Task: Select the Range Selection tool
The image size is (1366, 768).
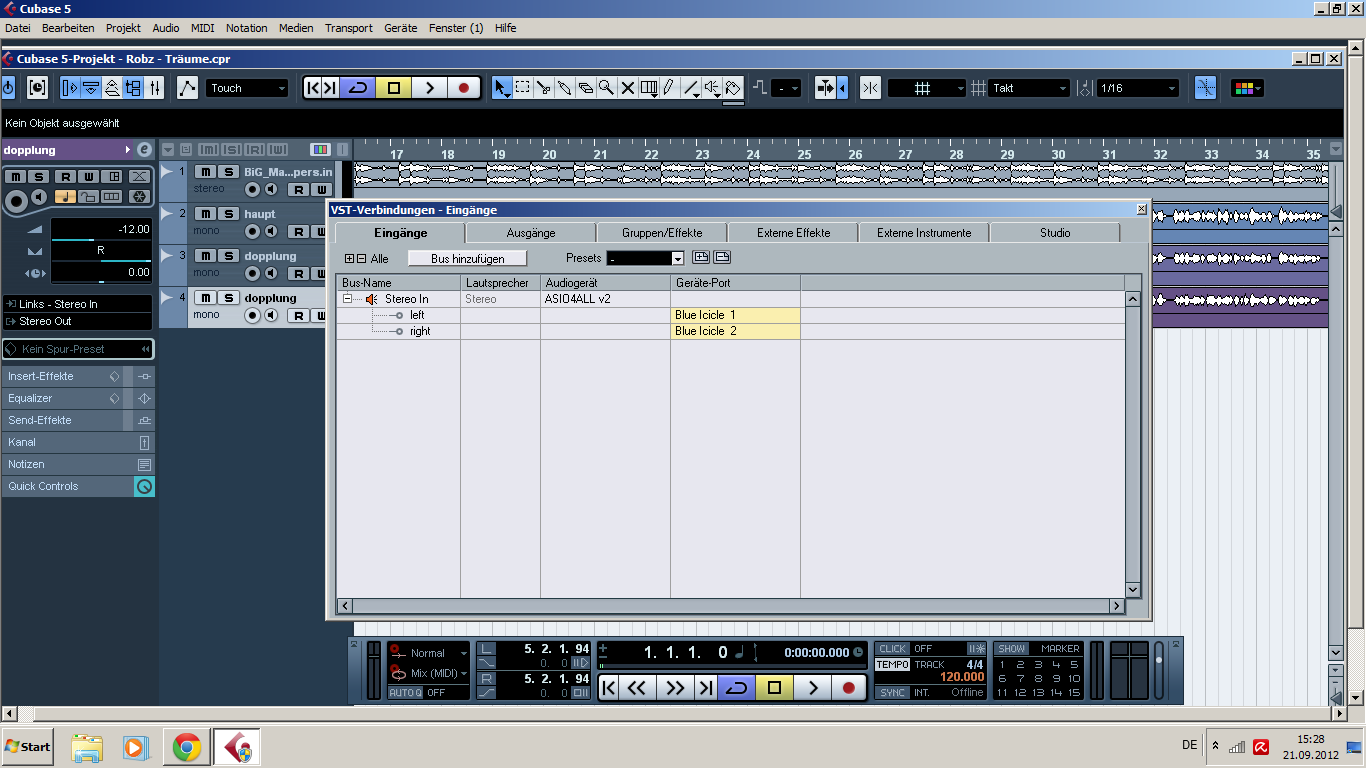Action: tap(523, 88)
